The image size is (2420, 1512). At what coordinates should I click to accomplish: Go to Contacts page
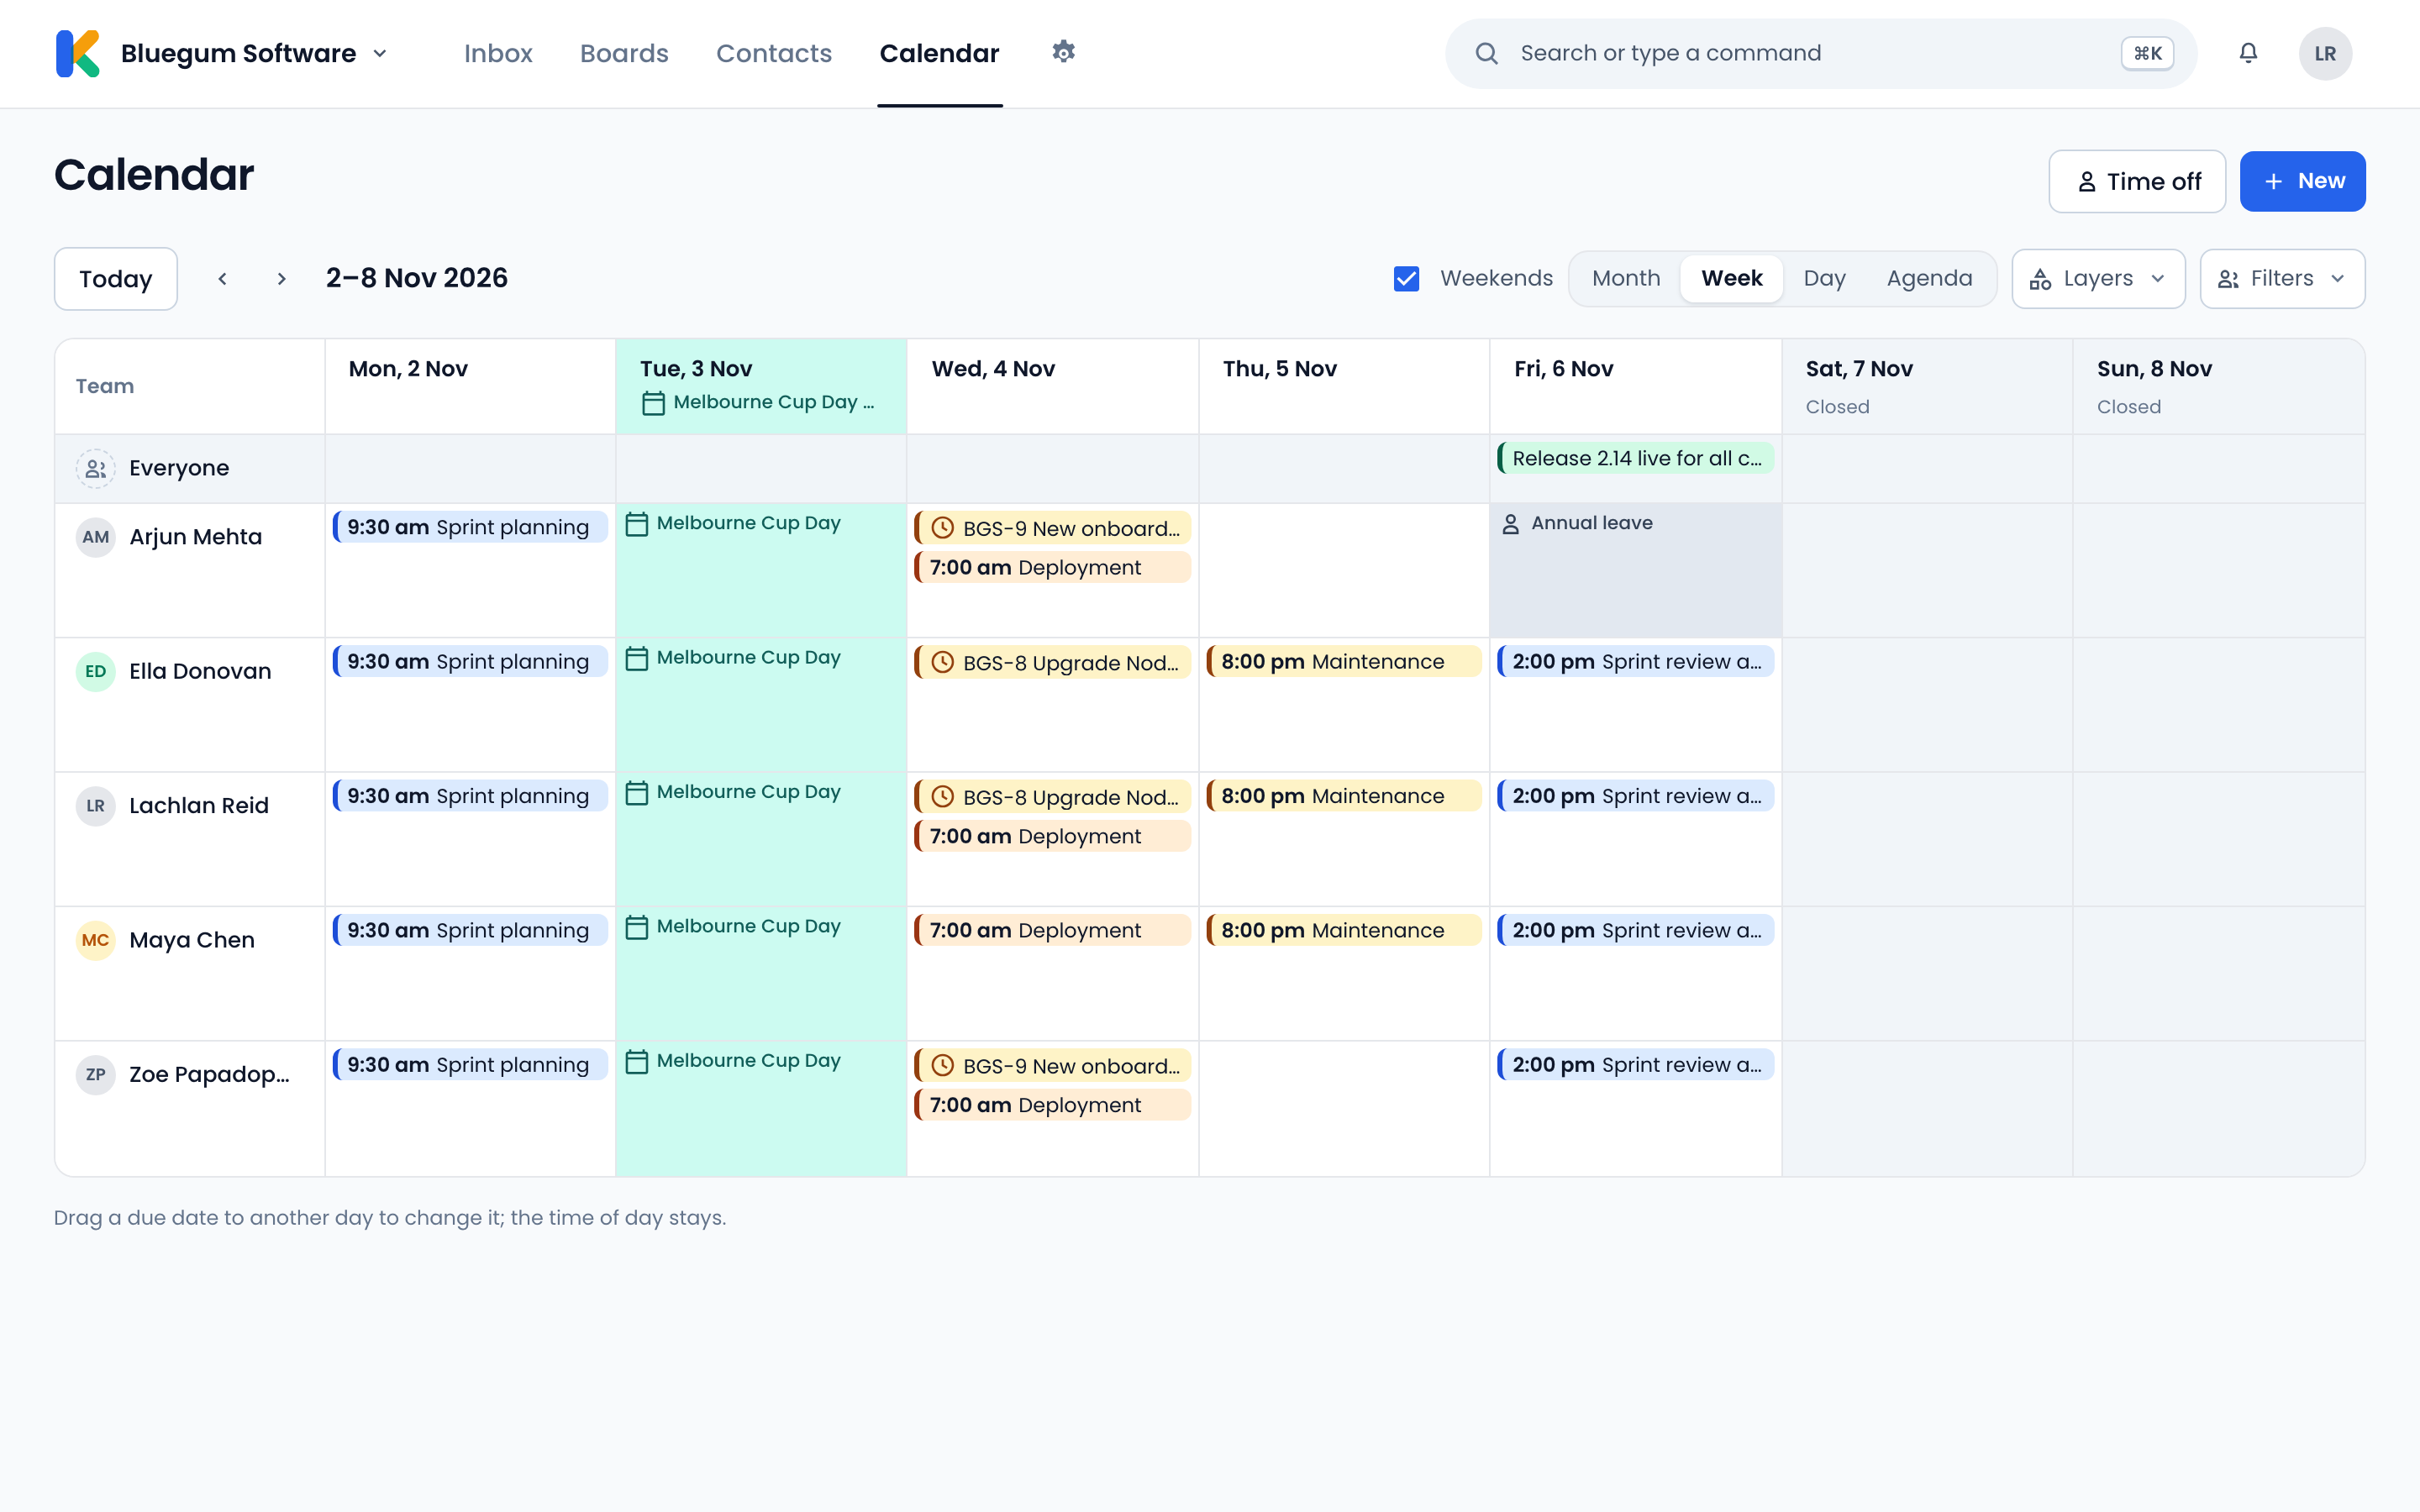tap(774, 53)
